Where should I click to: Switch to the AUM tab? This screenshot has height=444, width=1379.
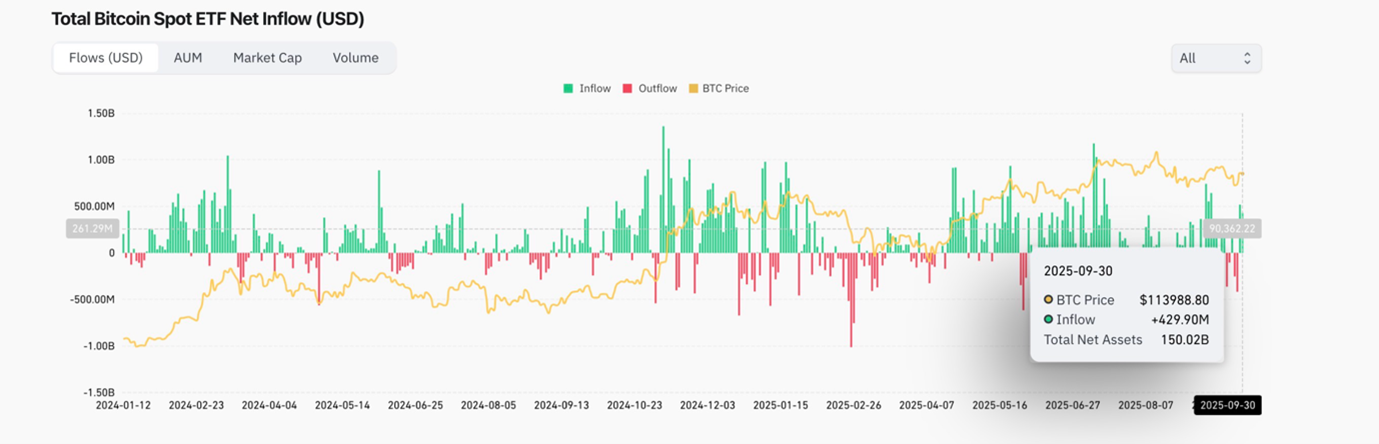[188, 58]
